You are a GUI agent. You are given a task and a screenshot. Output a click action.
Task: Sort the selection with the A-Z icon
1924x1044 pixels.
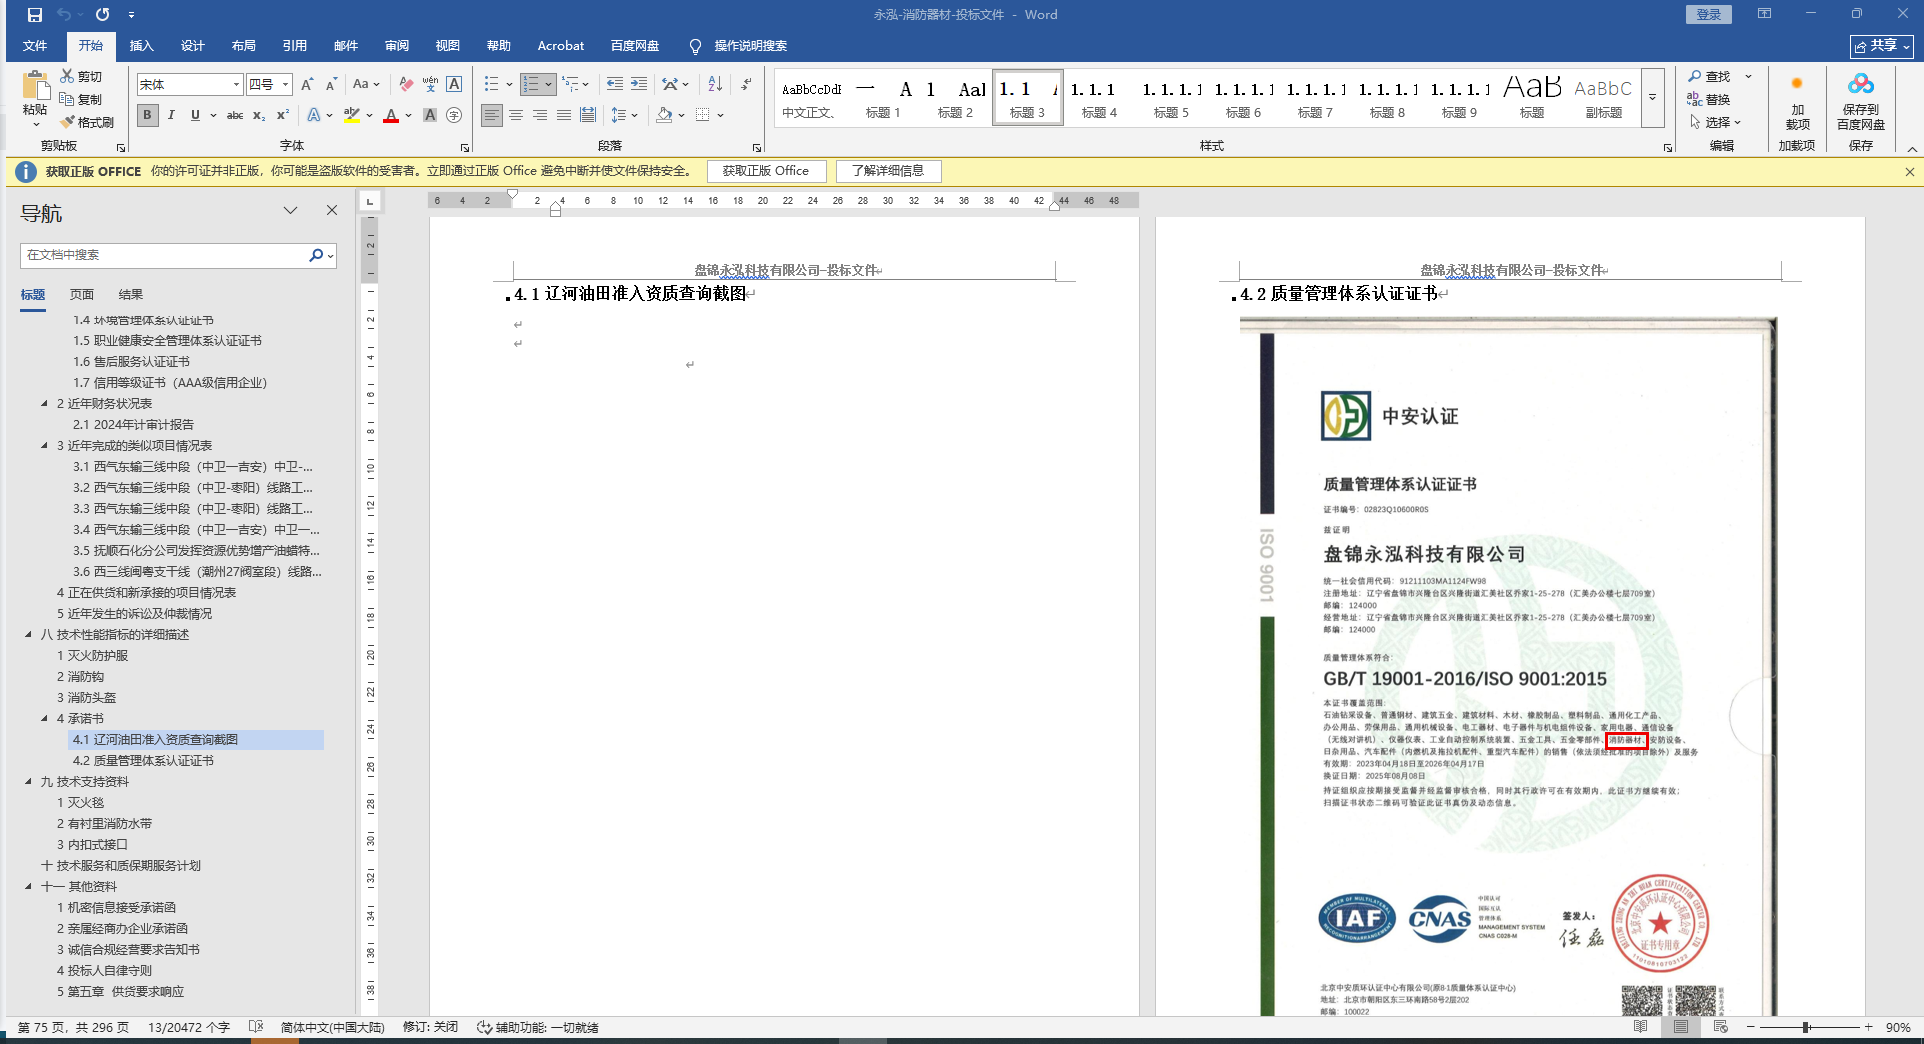pos(715,84)
